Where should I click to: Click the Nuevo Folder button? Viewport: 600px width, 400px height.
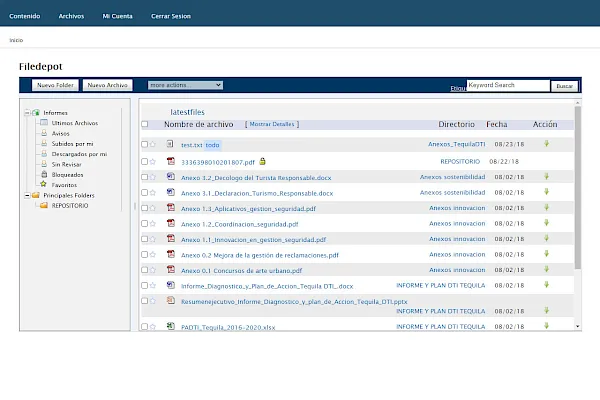[55, 85]
